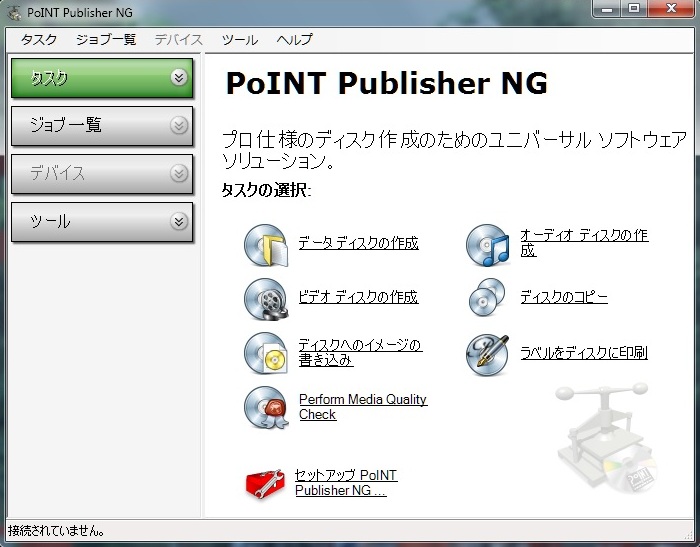Open セットアップ PoINT Publisher NG link
The width and height of the screenshot is (700, 547).
(346, 482)
